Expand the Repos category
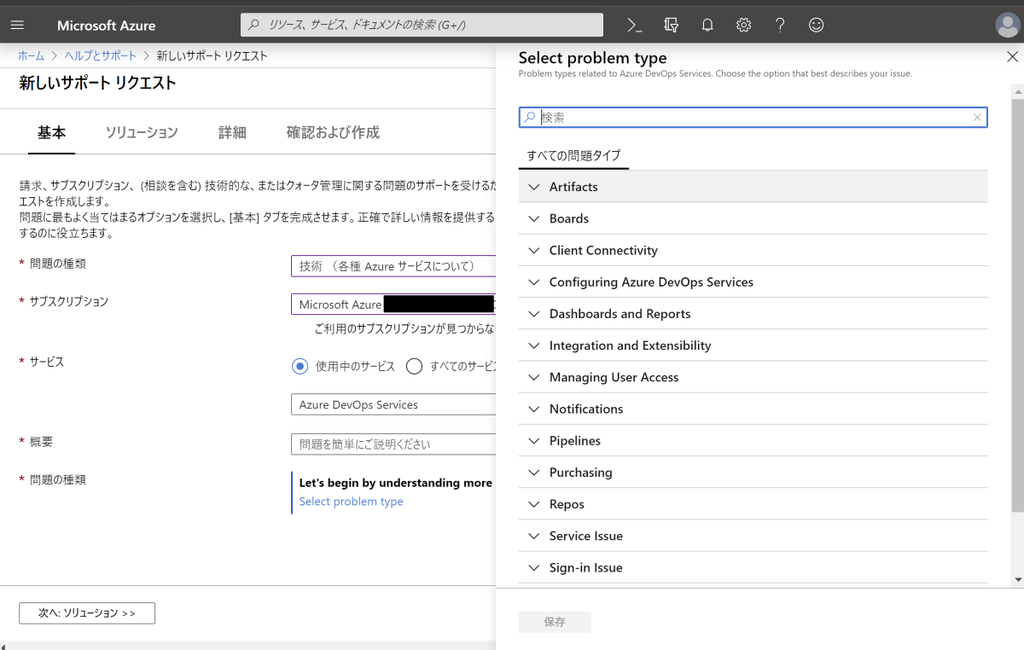 753,504
